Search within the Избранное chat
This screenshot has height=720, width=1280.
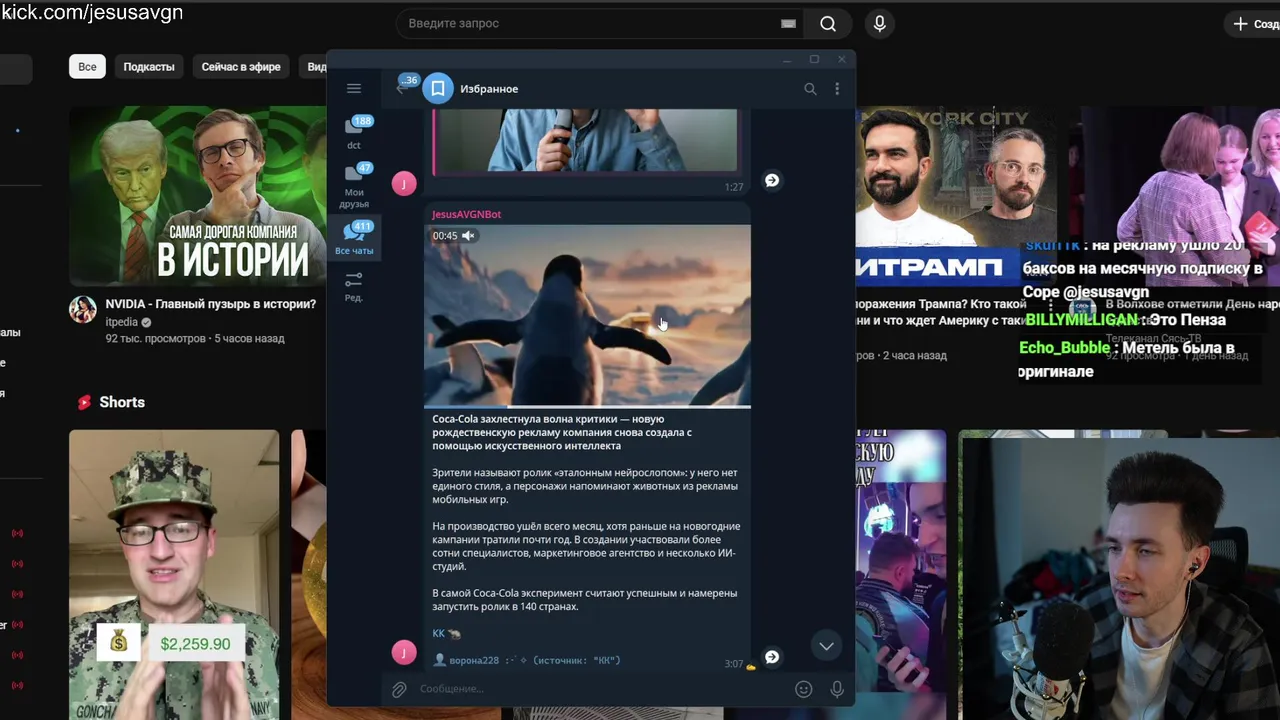point(810,89)
